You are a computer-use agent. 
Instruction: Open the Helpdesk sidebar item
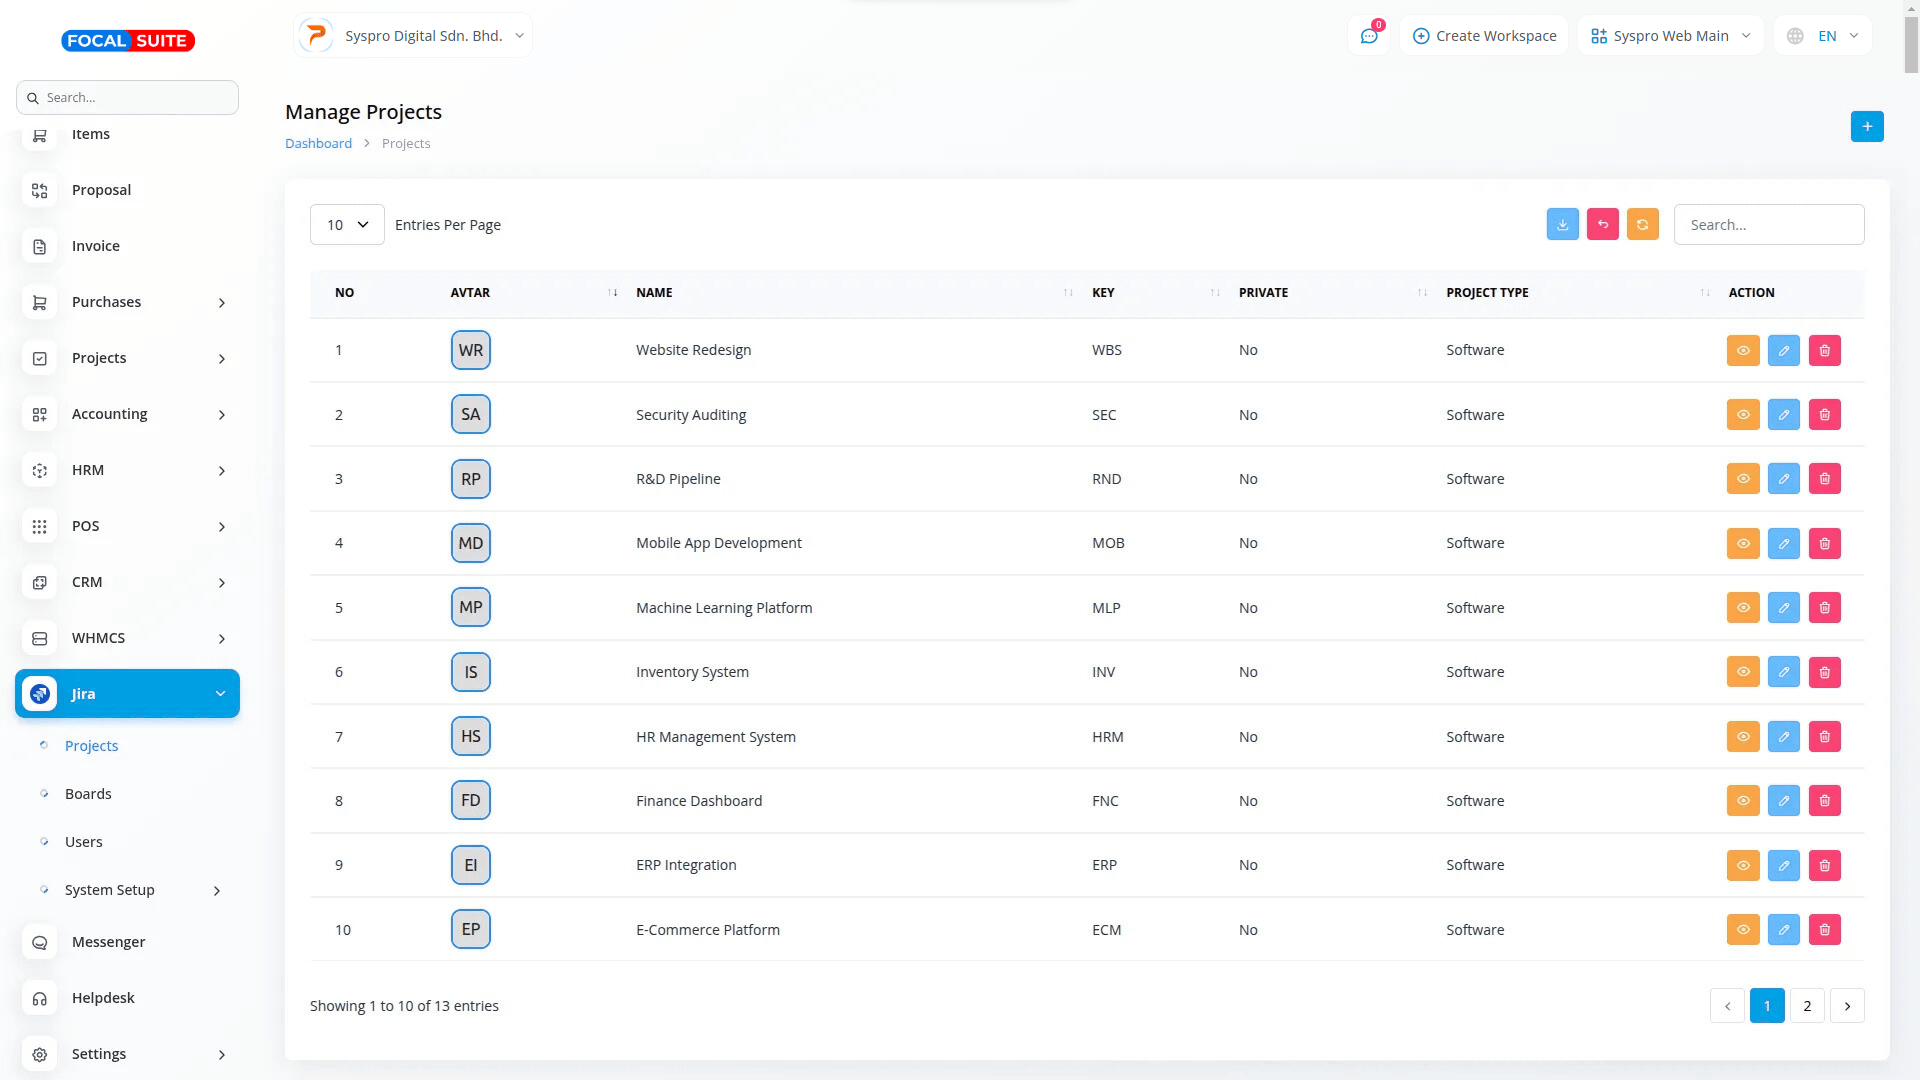(x=103, y=998)
